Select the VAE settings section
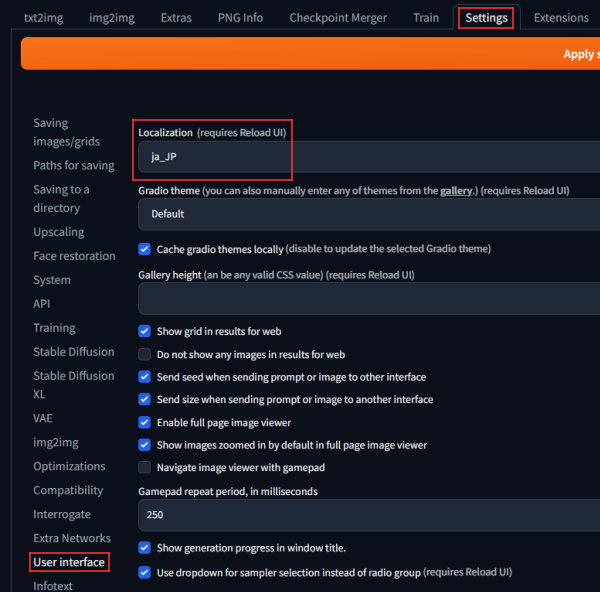This screenshot has height=592, width=600. pos(43,418)
